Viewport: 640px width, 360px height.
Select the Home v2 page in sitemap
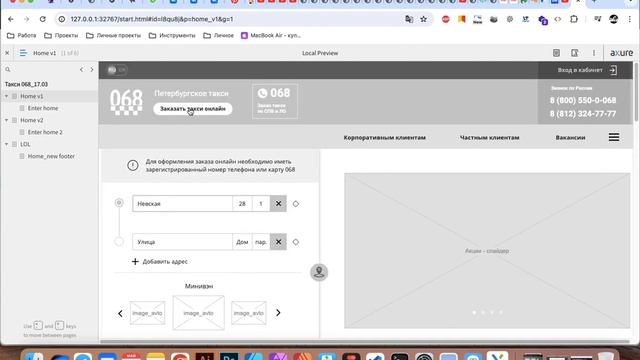click(32, 120)
